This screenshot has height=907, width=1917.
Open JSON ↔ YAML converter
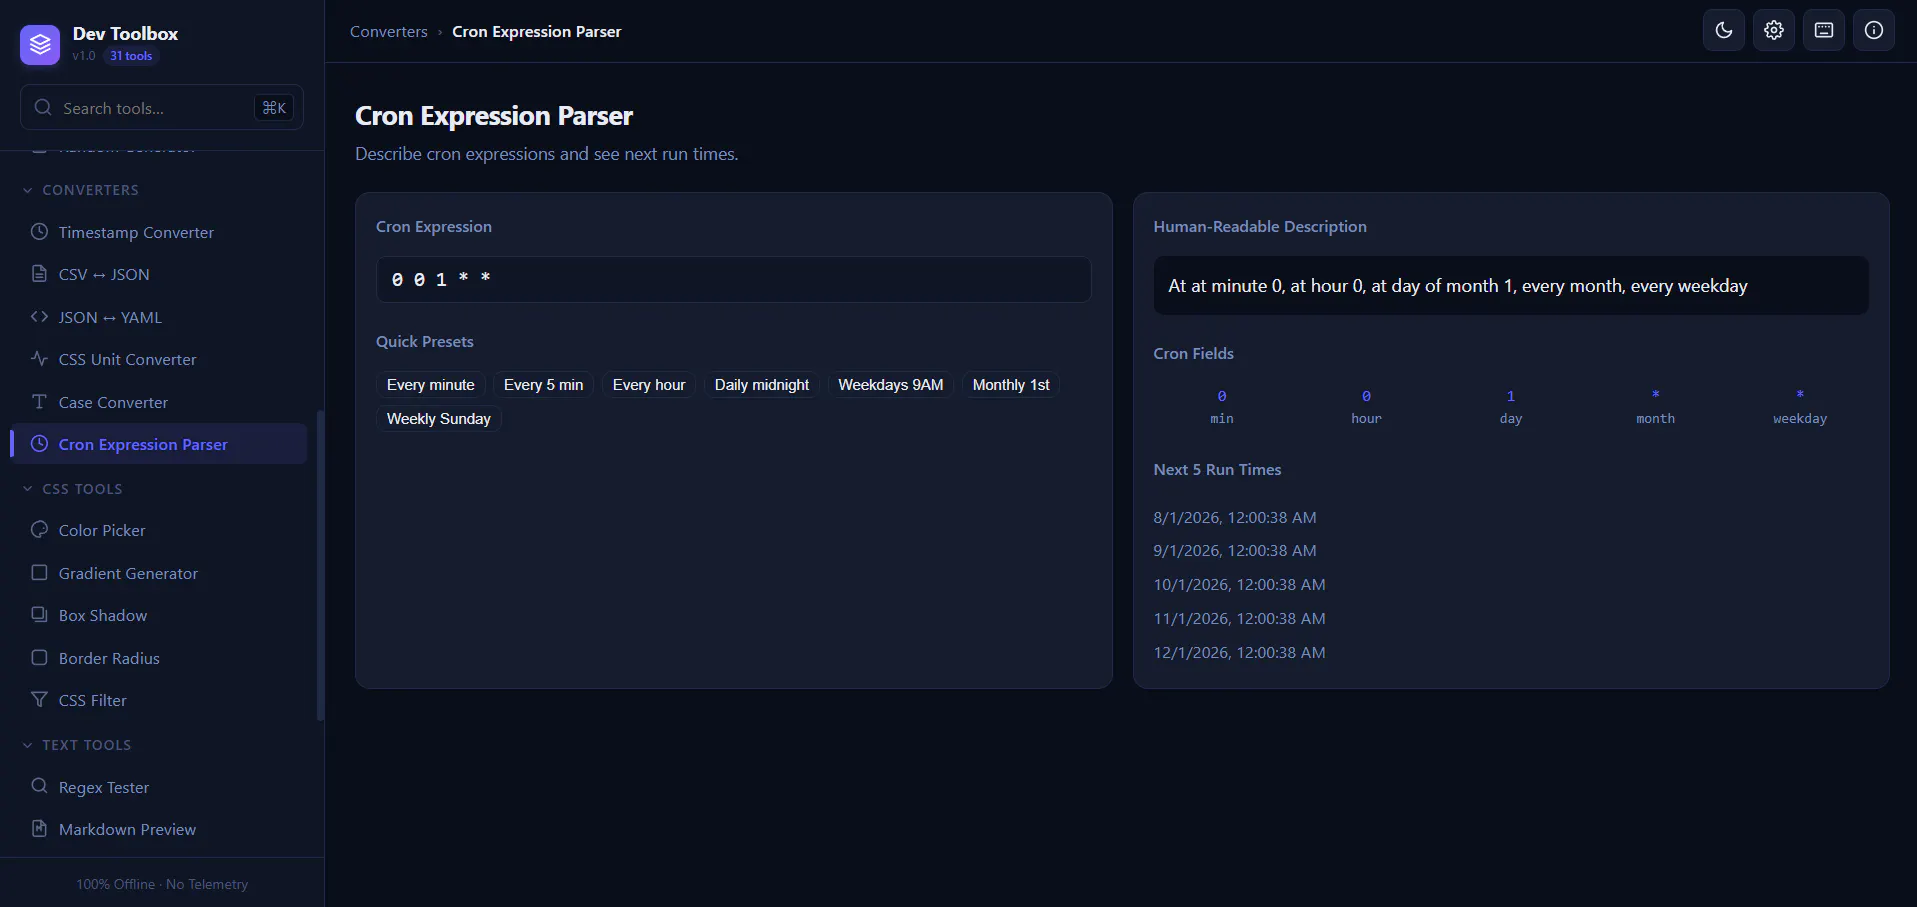(x=160, y=317)
